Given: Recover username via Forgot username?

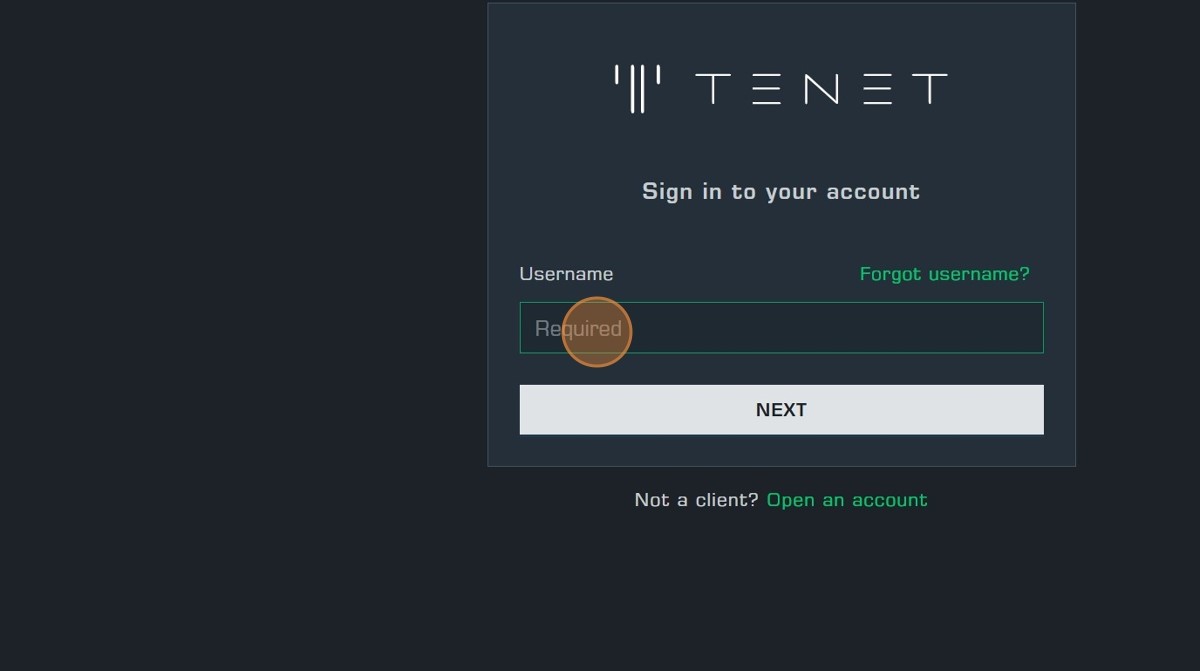Looking at the screenshot, I should point(944,274).
